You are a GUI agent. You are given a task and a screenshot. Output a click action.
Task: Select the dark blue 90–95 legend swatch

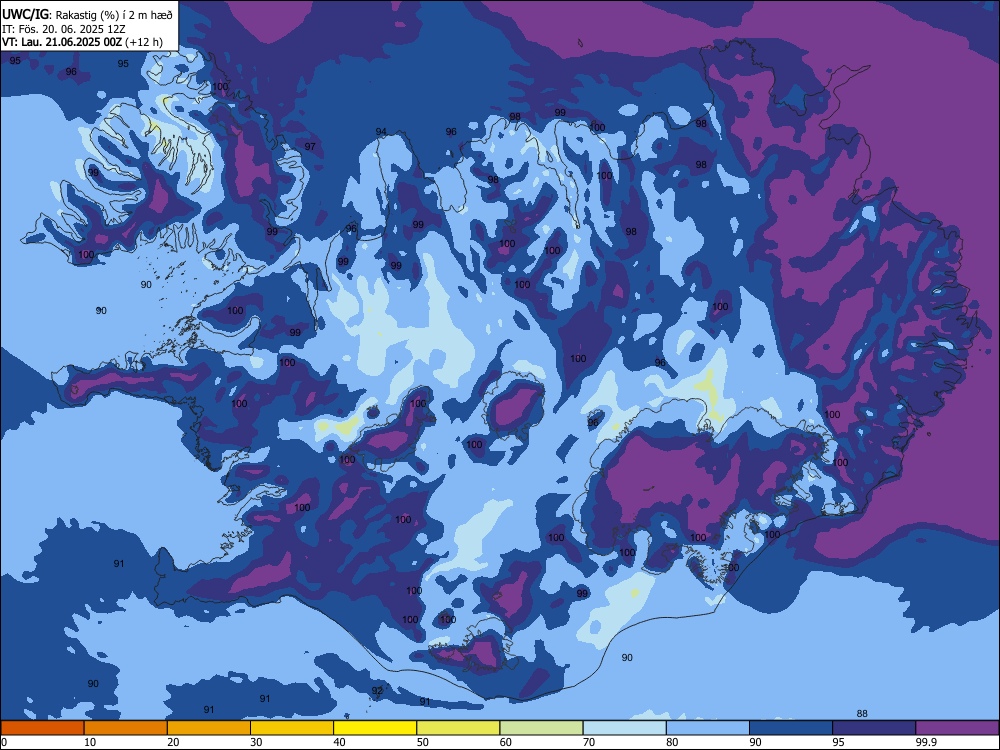(x=791, y=728)
